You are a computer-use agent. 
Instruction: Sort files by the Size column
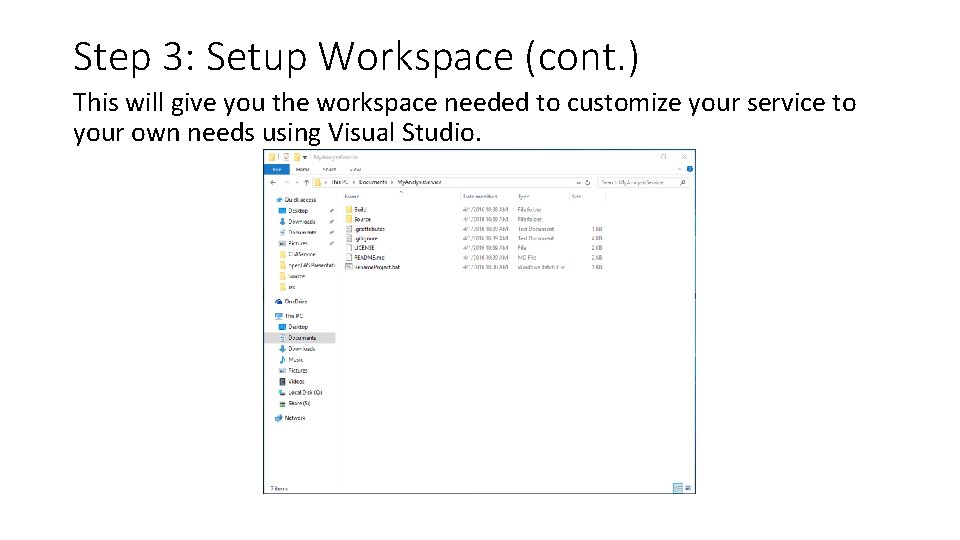click(576, 197)
